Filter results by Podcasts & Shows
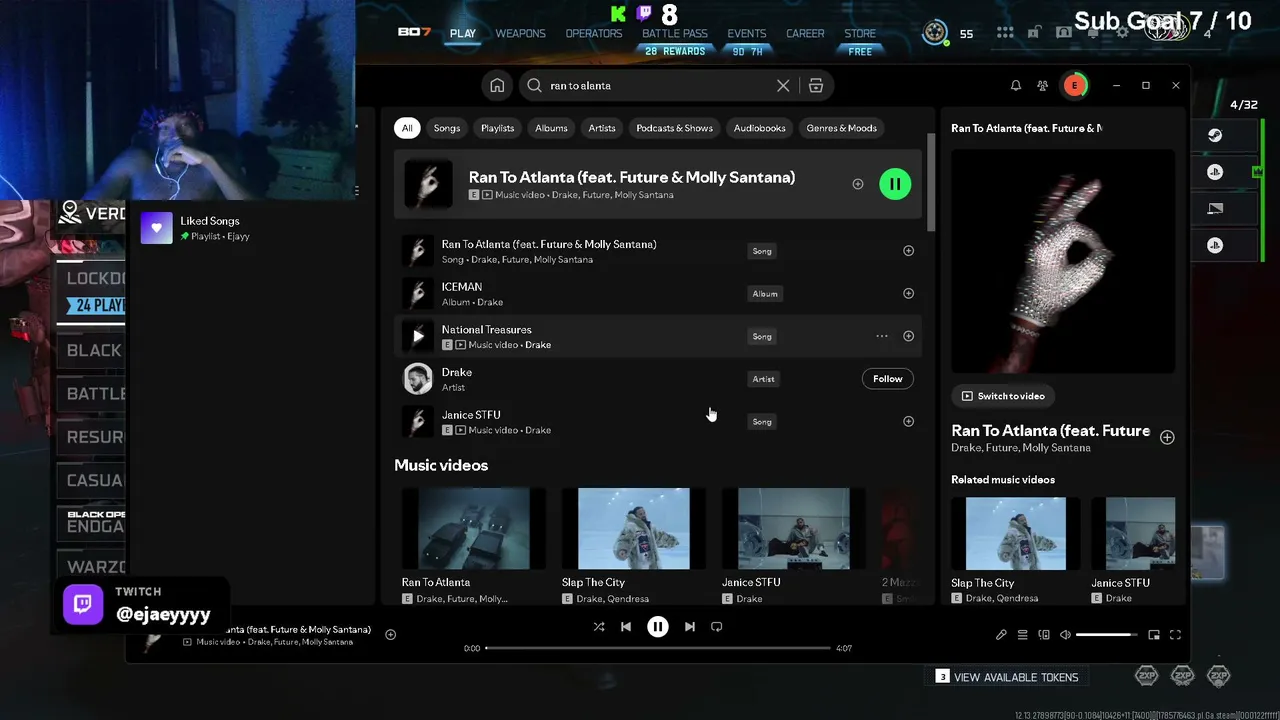The image size is (1280, 720). (675, 128)
